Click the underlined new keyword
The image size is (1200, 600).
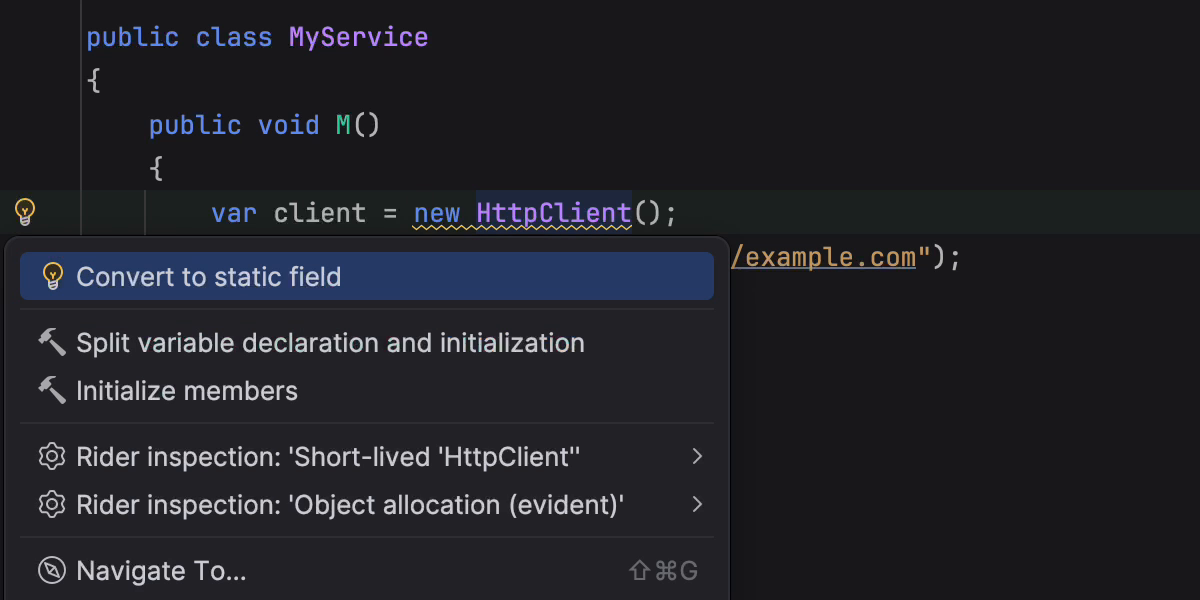pyautogui.click(x=437, y=213)
